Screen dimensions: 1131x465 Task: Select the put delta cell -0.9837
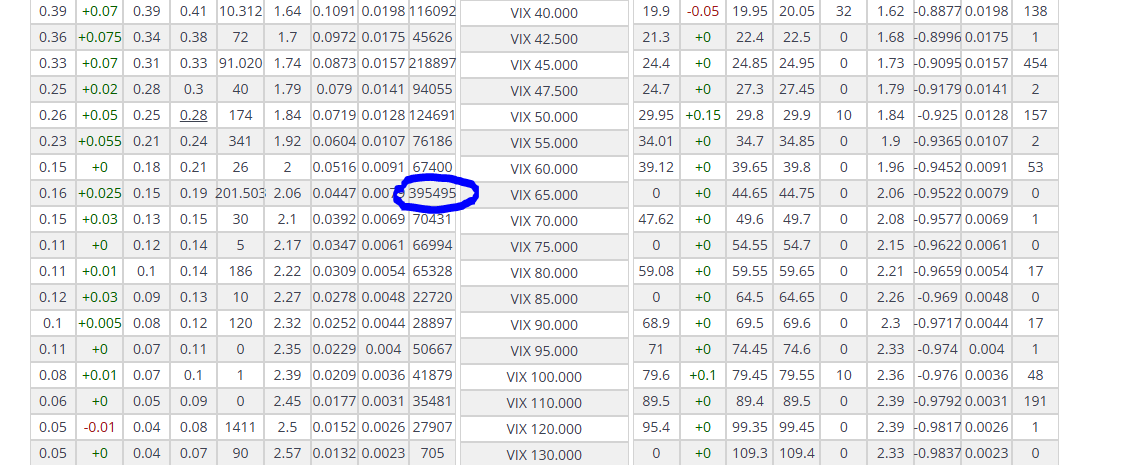click(938, 453)
